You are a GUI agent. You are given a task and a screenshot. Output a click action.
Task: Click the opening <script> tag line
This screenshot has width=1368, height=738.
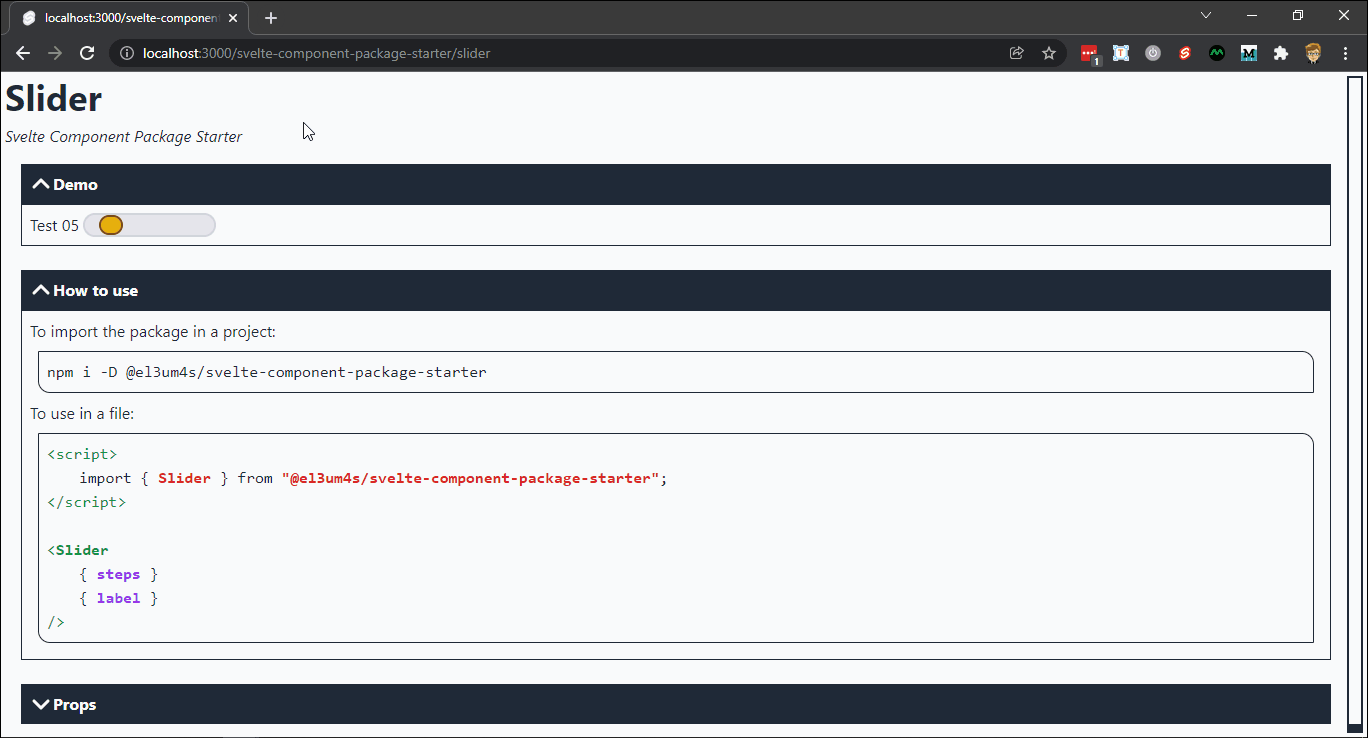click(x=82, y=454)
